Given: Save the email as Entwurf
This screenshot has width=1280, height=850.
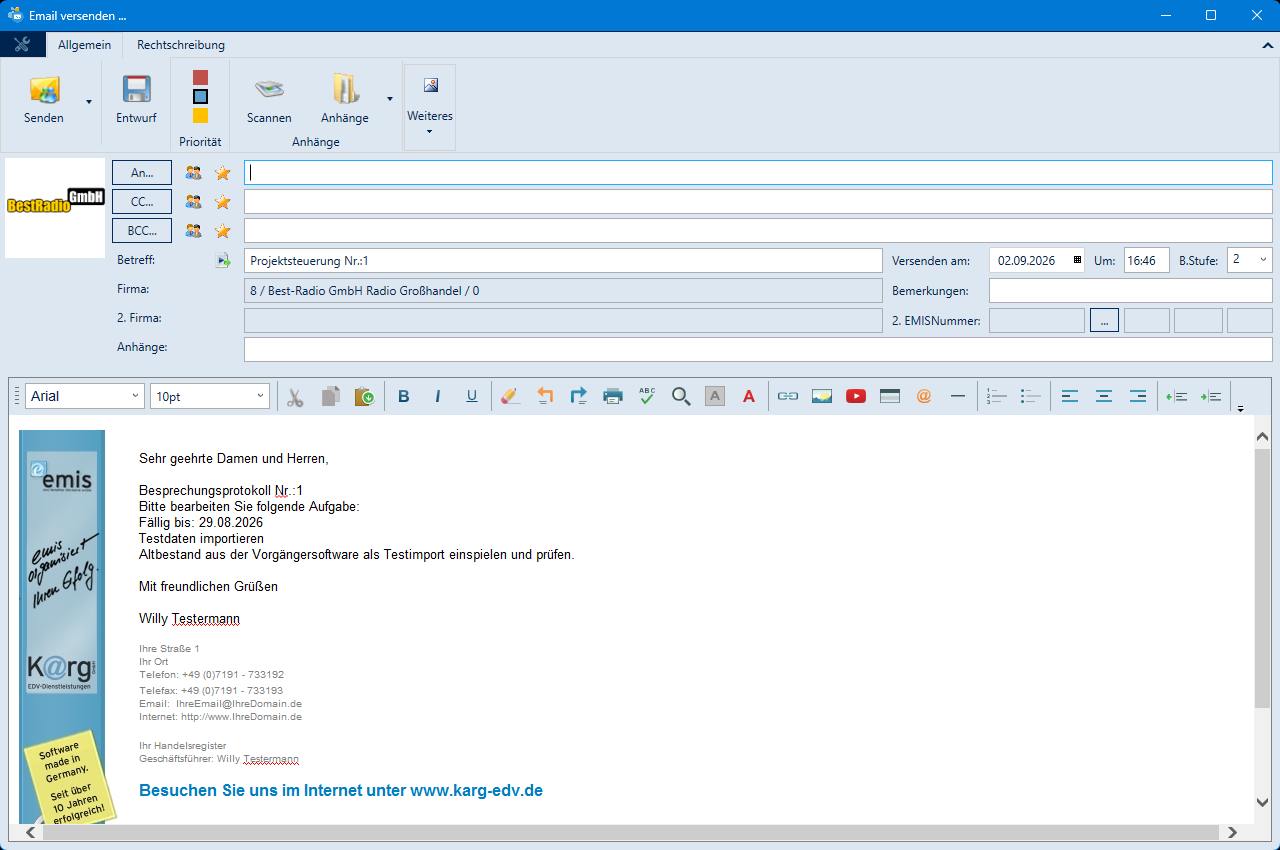Looking at the screenshot, I should (x=136, y=100).
